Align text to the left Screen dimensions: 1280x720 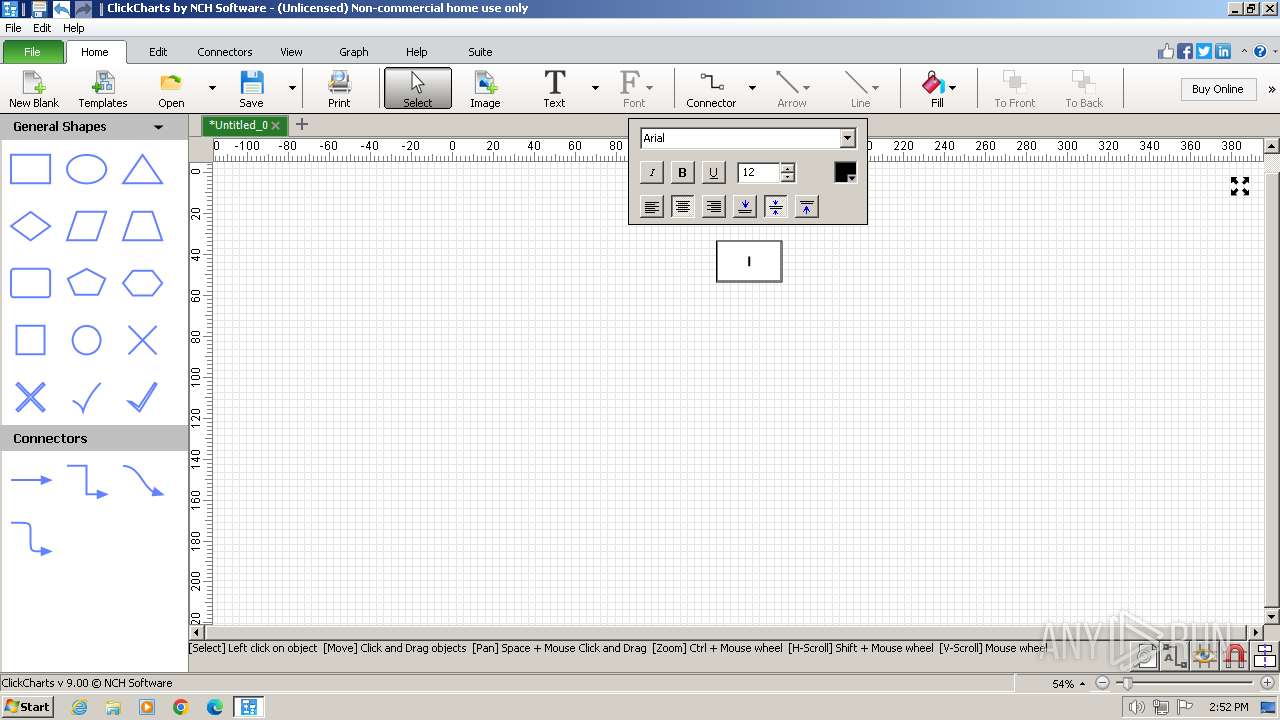point(652,207)
